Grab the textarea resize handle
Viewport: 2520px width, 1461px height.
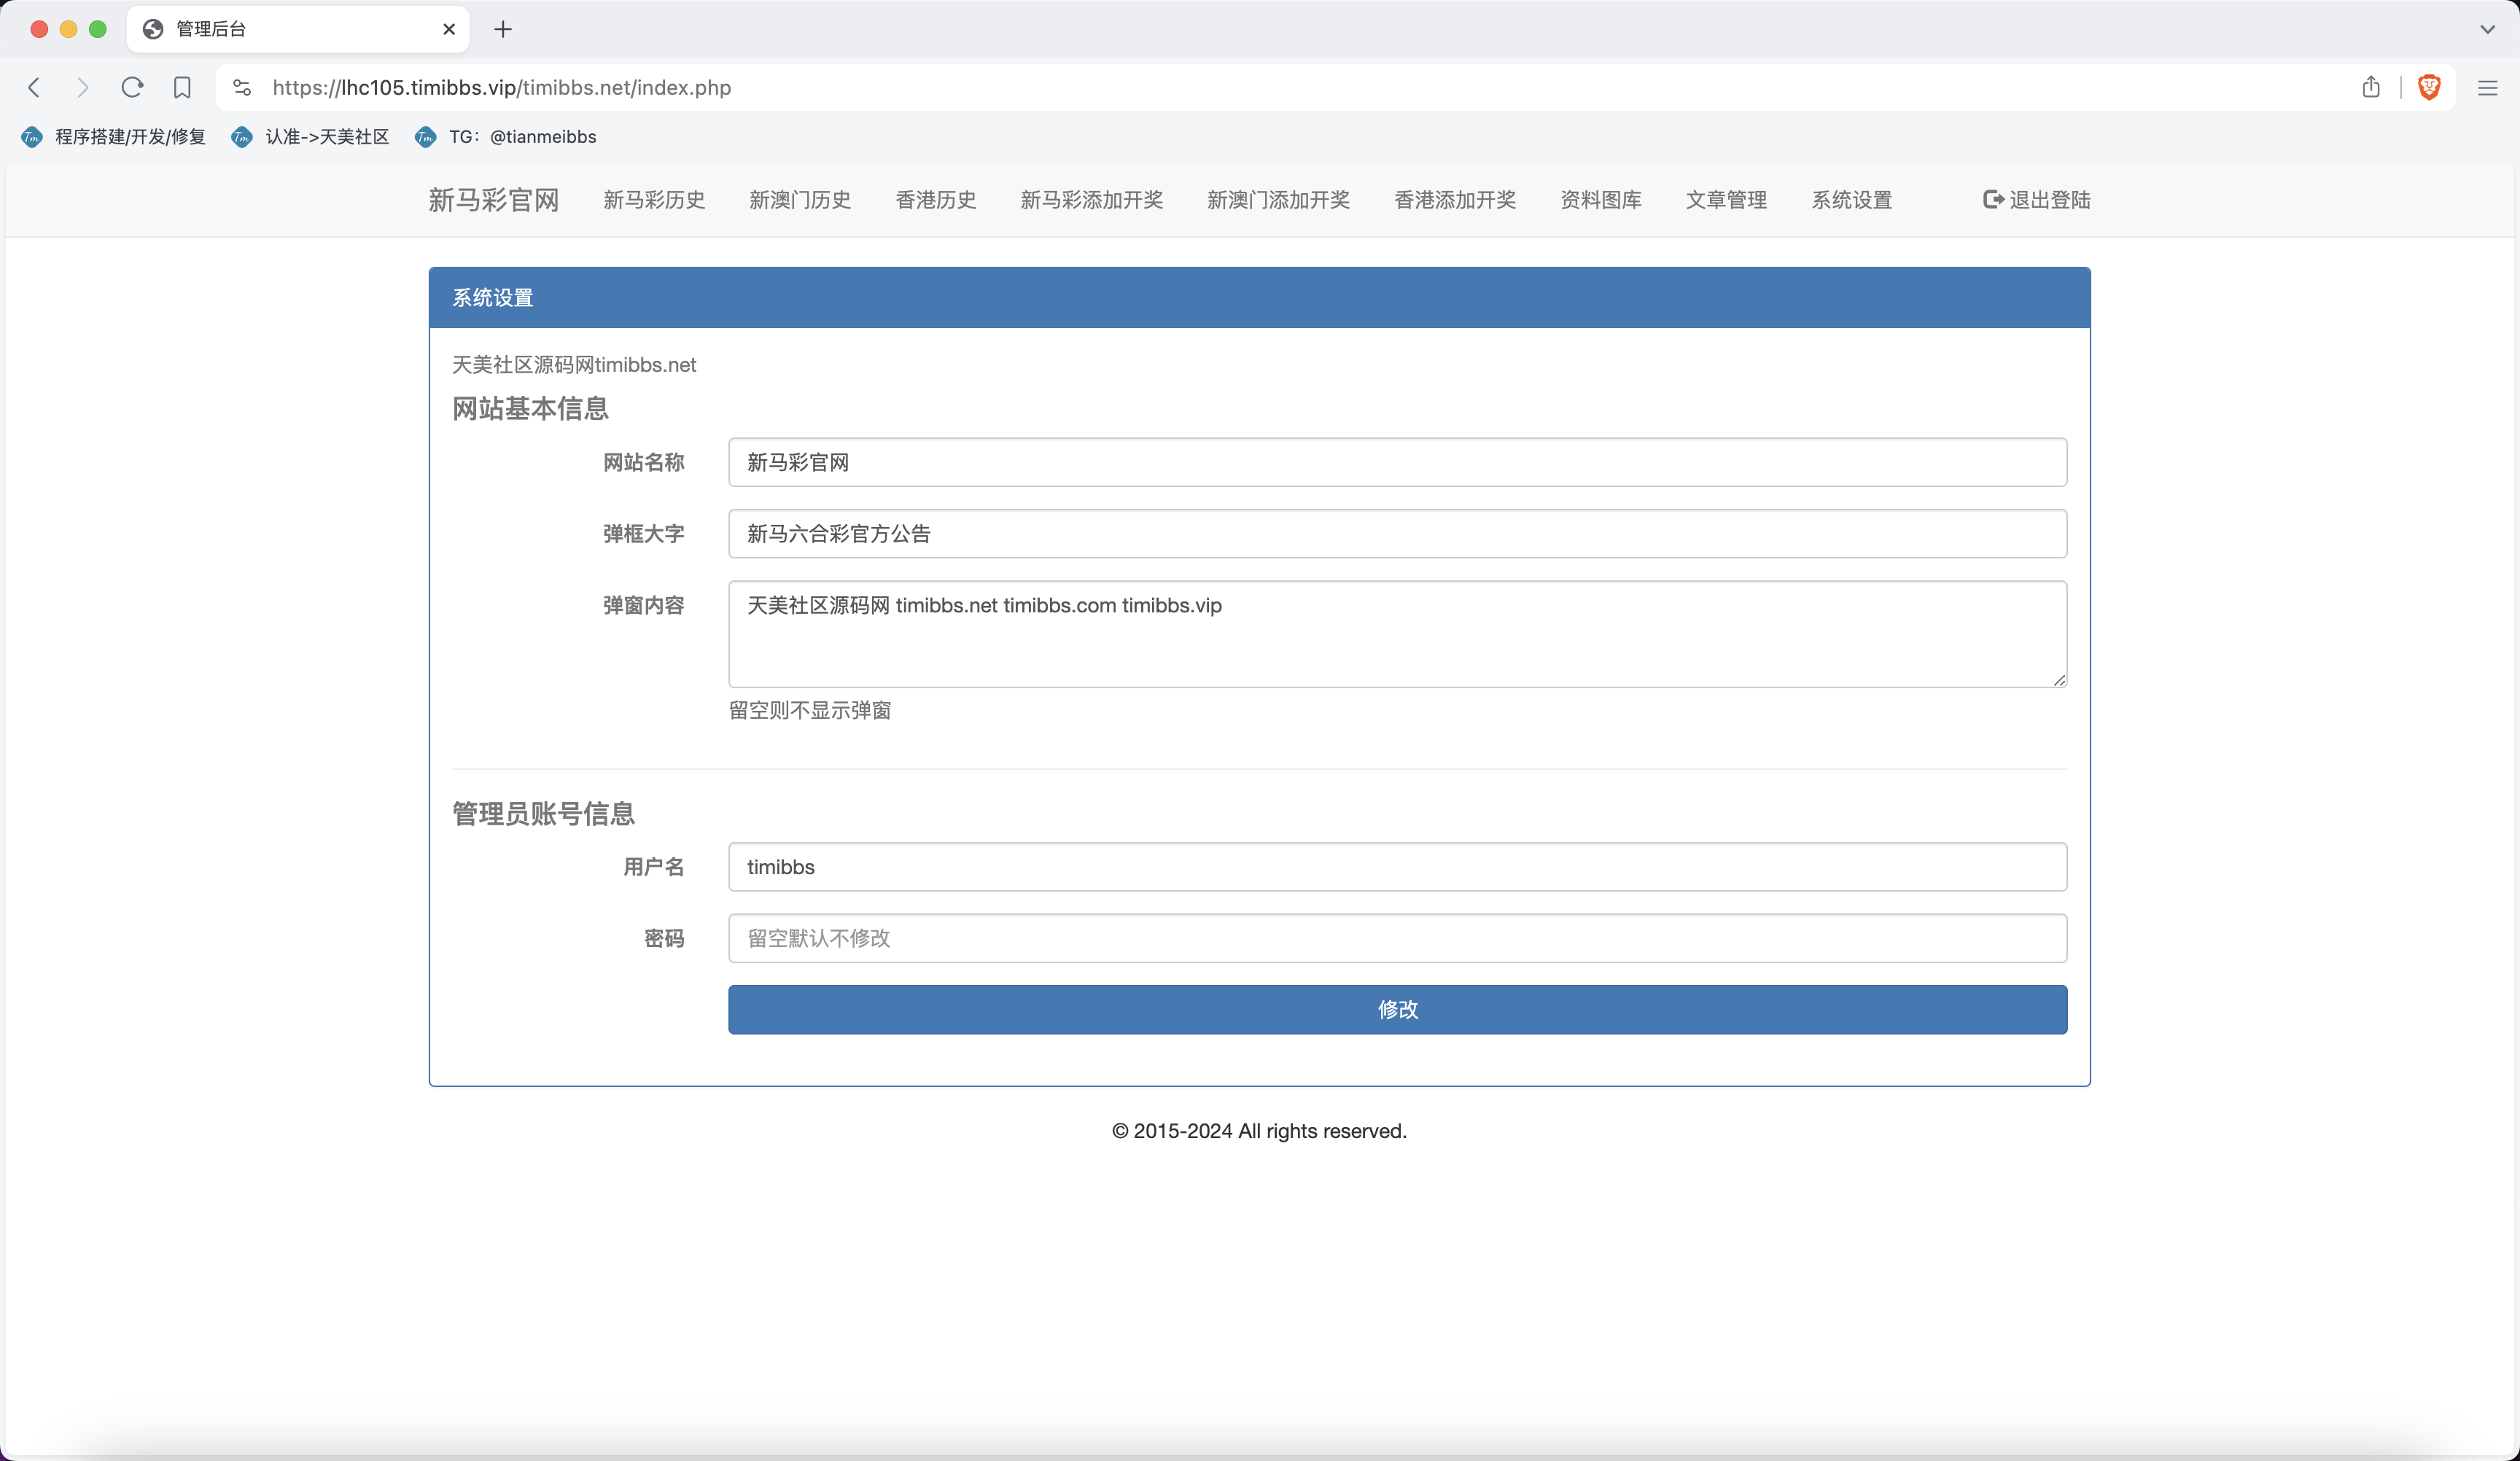click(x=2059, y=680)
